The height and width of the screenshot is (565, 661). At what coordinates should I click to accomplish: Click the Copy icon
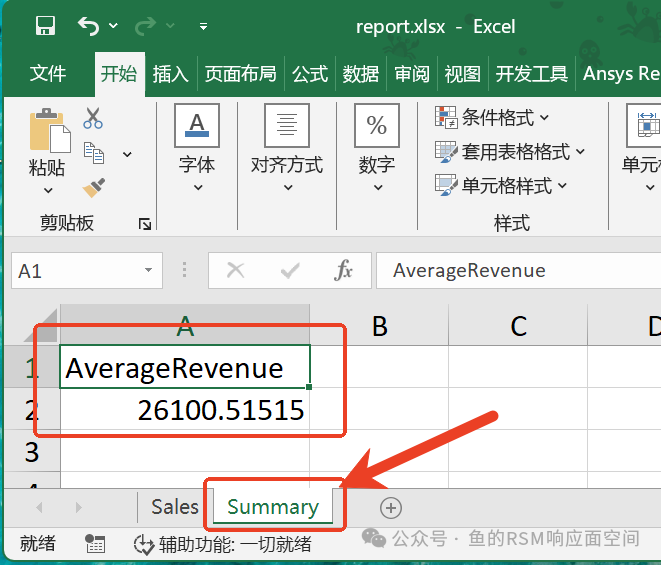tap(94, 153)
